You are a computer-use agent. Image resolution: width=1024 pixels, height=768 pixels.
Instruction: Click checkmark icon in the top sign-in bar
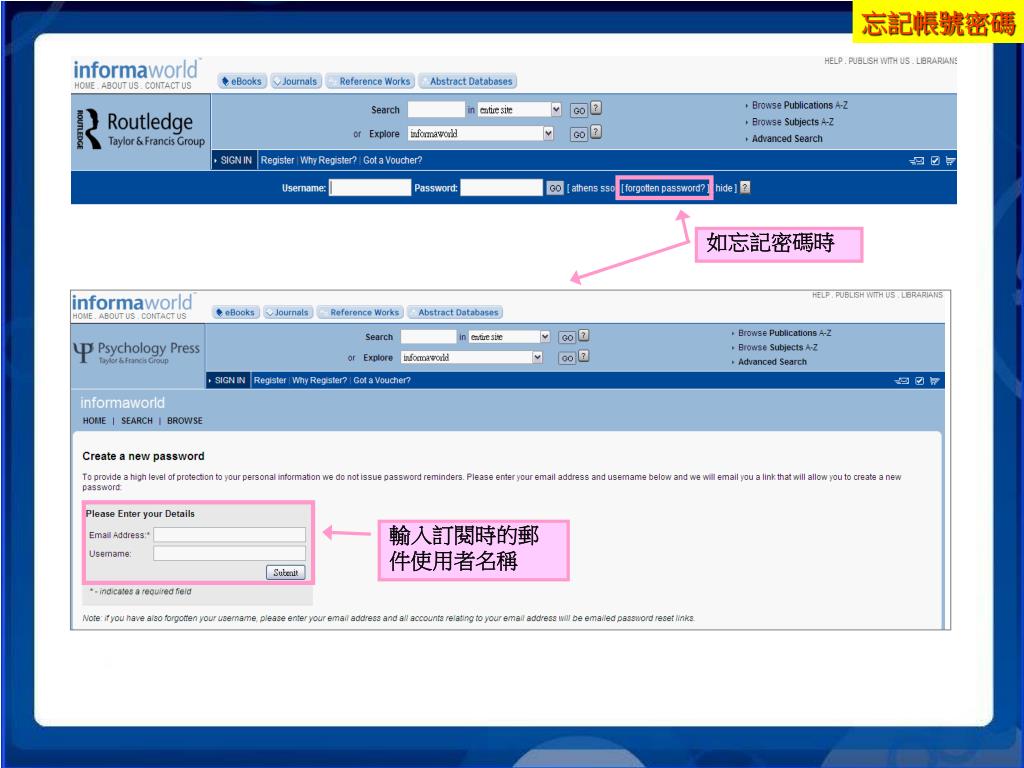click(x=935, y=161)
